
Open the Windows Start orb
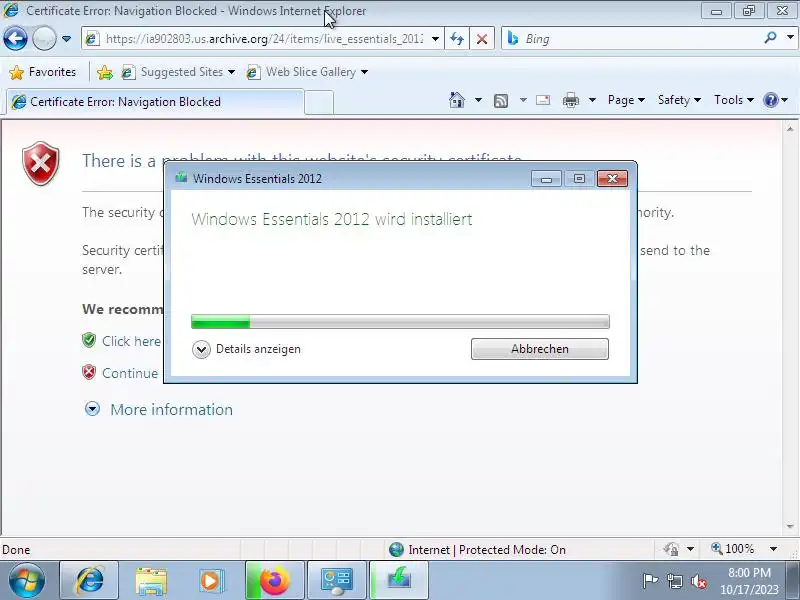tap(26, 581)
